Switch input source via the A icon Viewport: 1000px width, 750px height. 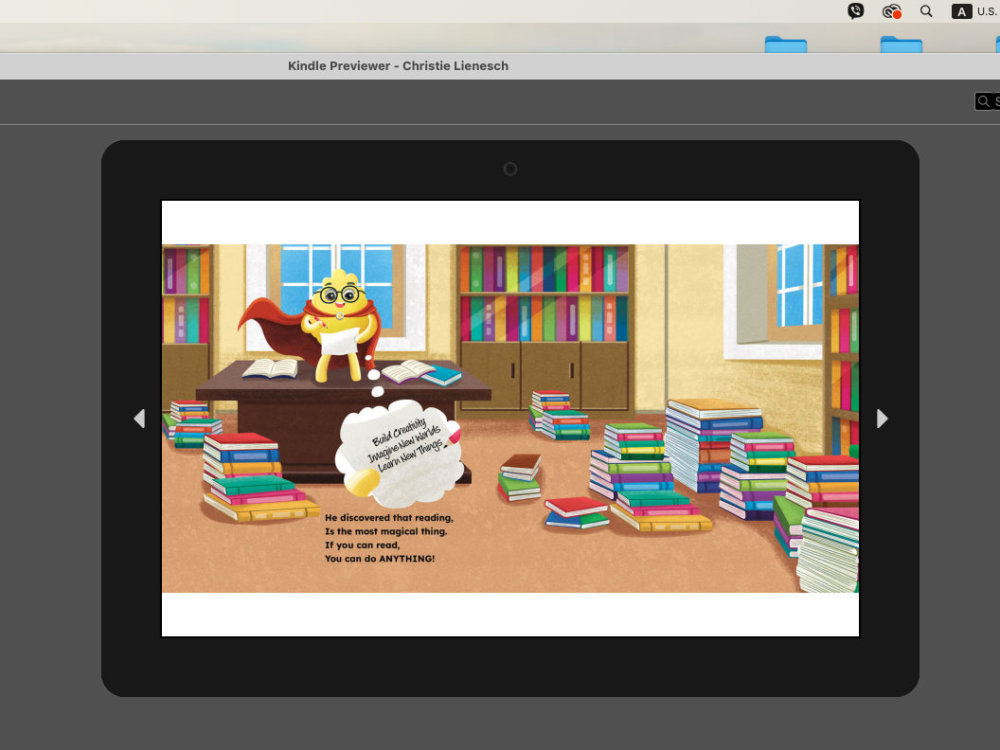click(x=961, y=11)
